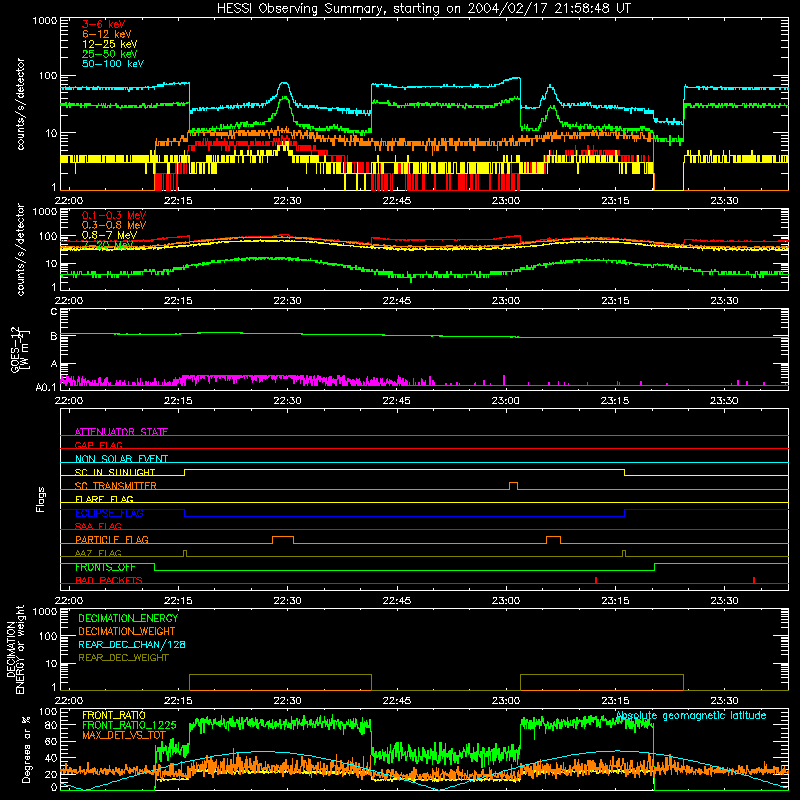Click the 0.3-0.8 MeV legend label

(x=114, y=225)
